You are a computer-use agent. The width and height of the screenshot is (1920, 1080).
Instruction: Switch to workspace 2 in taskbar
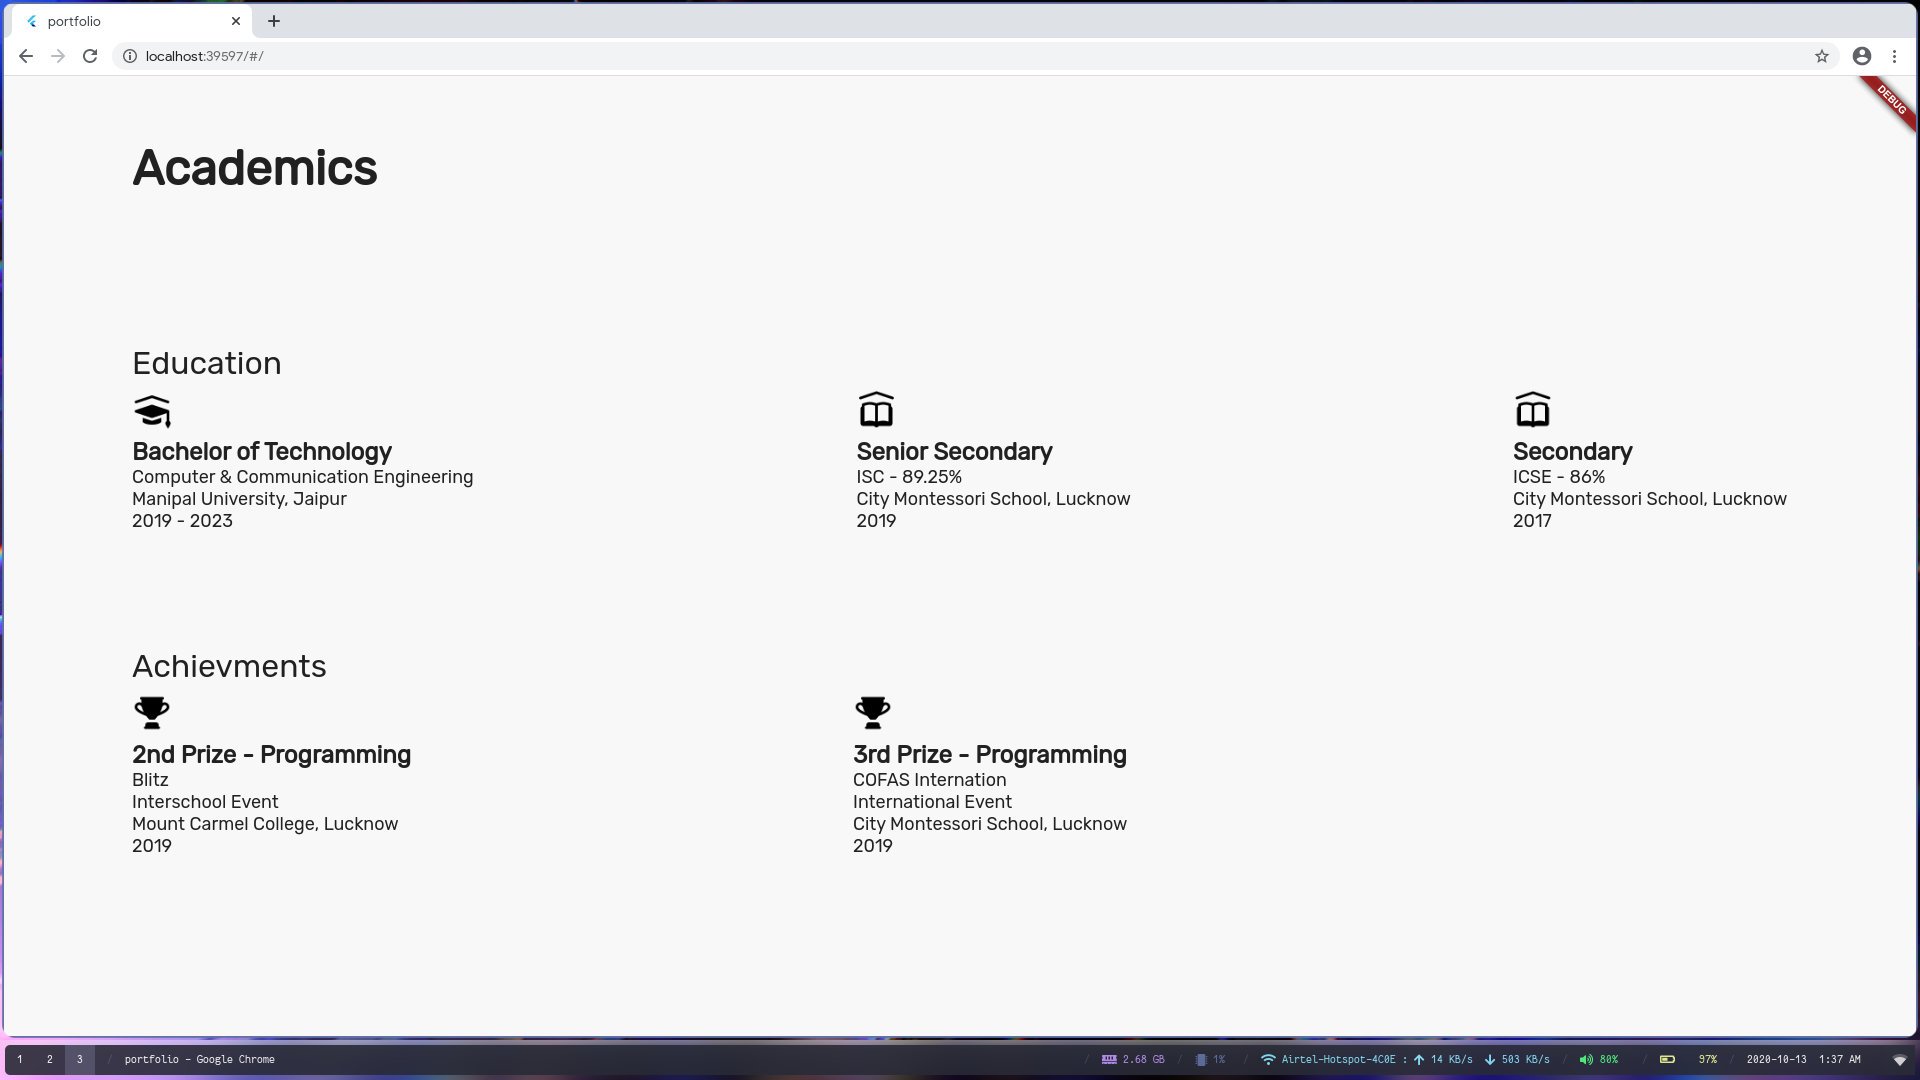click(50, 1059)
